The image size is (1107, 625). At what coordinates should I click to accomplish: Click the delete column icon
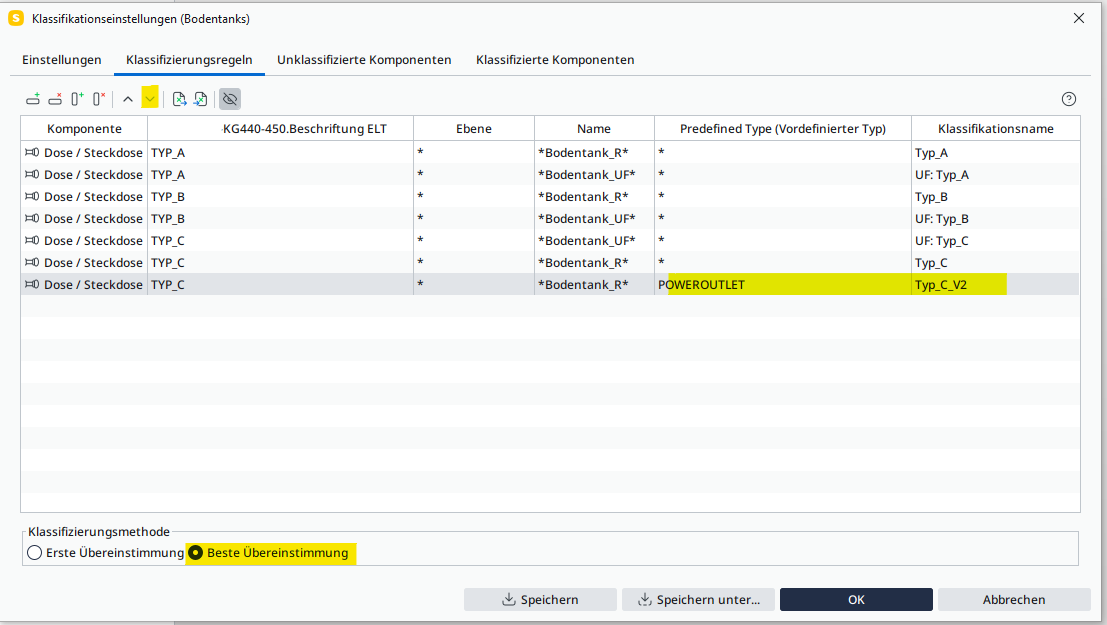pyautogui.click(x=99, y=99)
